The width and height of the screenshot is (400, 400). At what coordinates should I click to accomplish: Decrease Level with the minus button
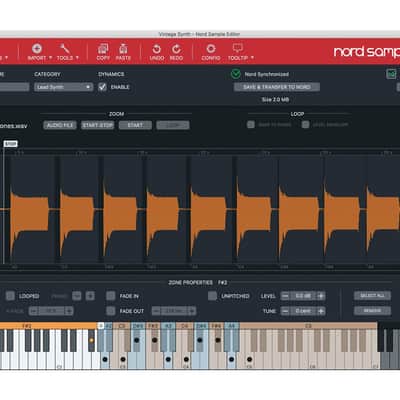(x=285, y=296)
